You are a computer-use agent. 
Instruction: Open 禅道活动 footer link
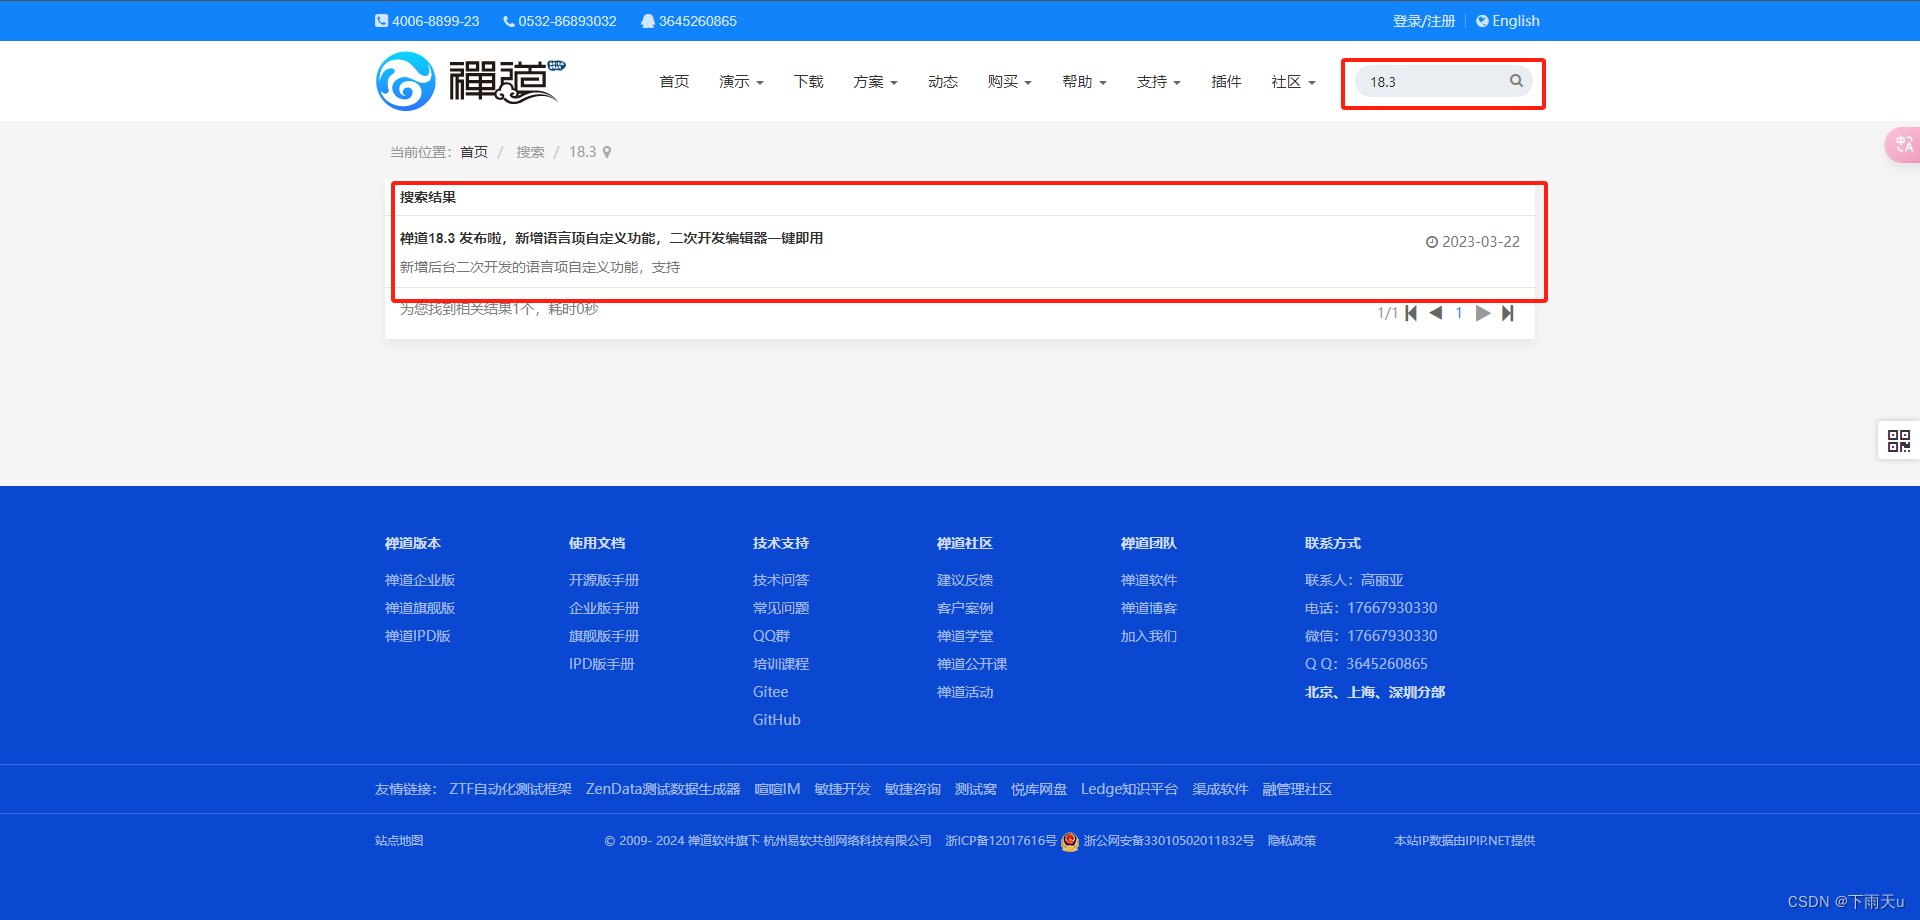[x=965, y=692]
